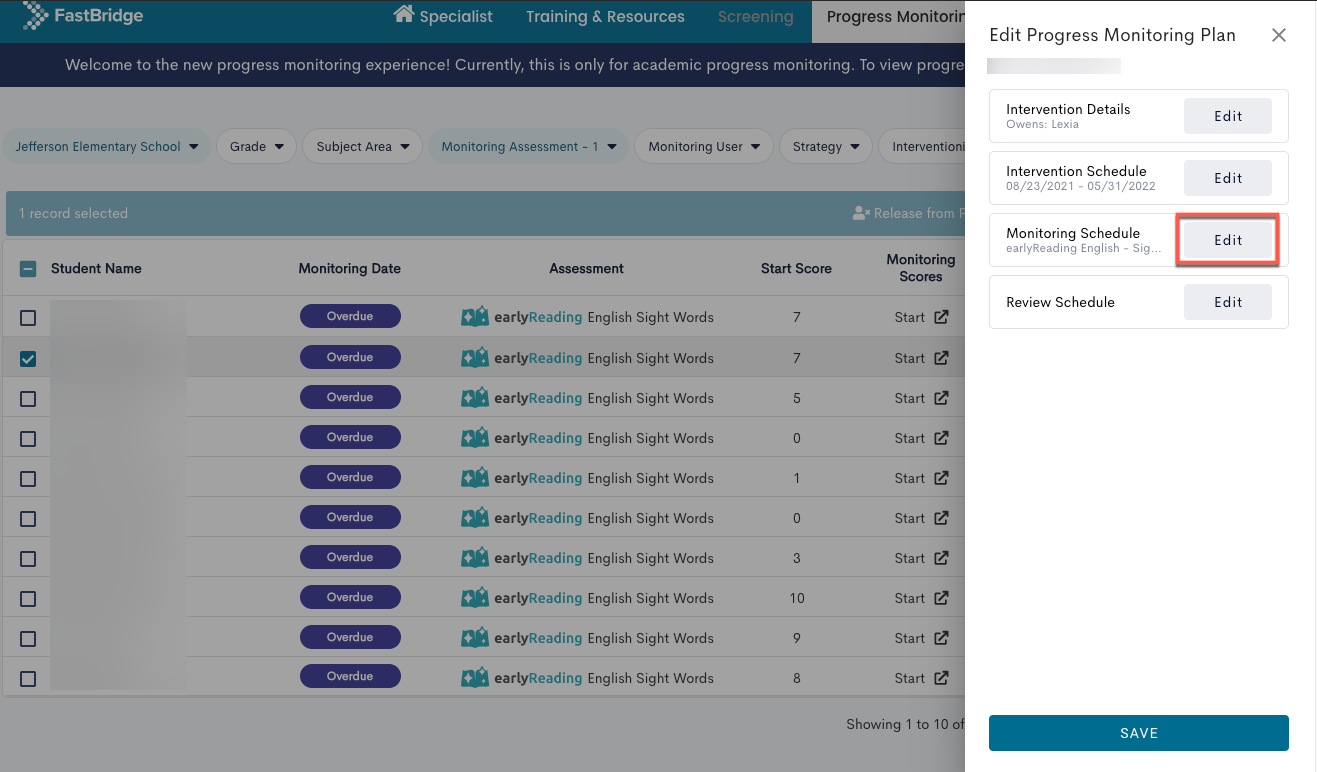
Task: Open Start link icon for score 1 row
Action: pyautogui.click(x=941, y=478)
